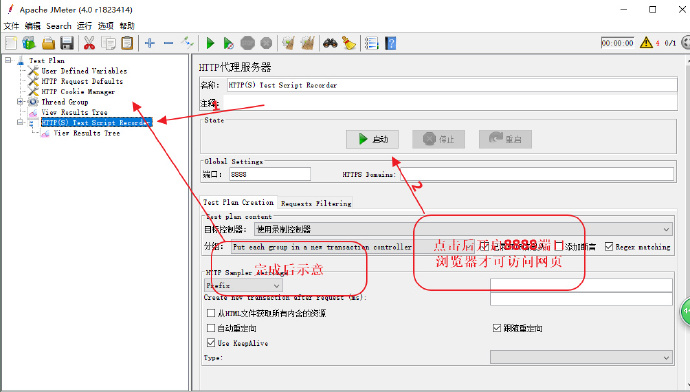Enable 自动重定向 checkbox
The image size is (690, 392).
click(x=211, y=328)
